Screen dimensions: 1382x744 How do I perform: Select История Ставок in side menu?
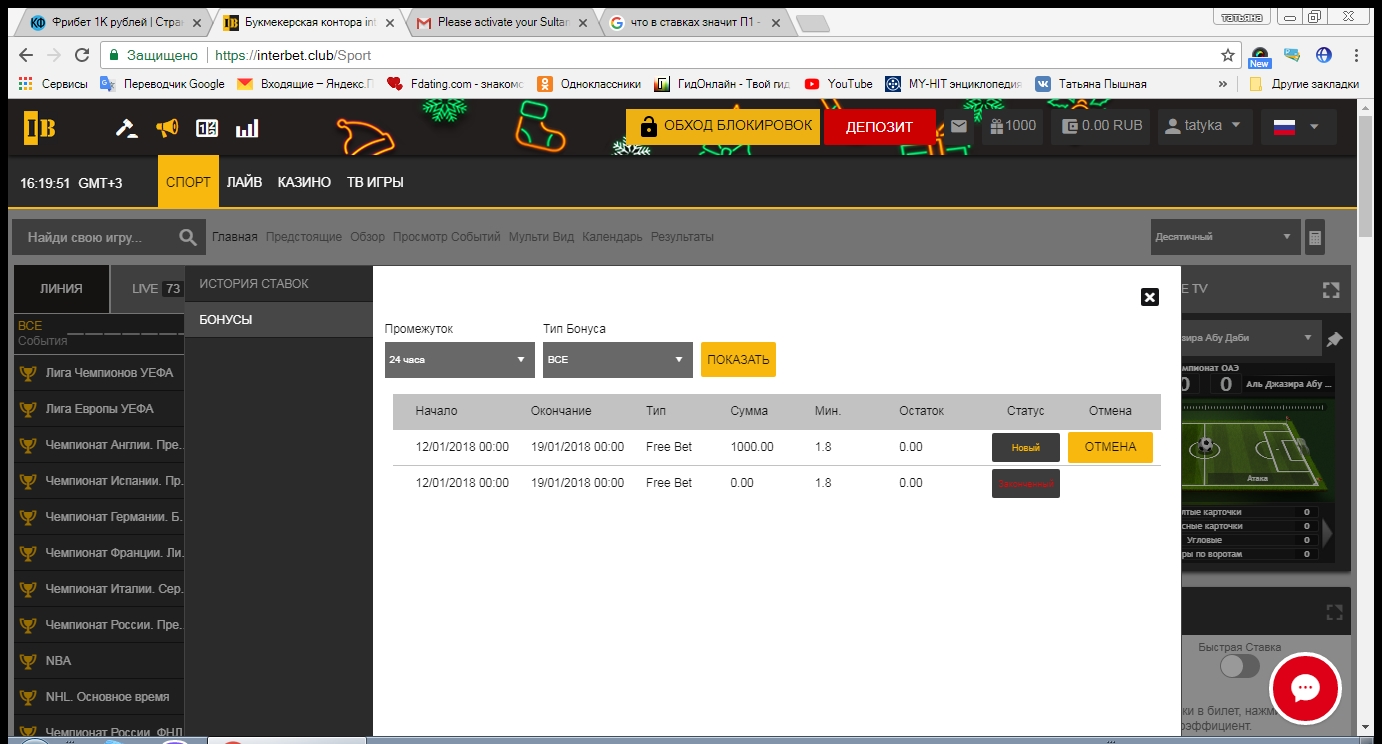coord(254,284)
